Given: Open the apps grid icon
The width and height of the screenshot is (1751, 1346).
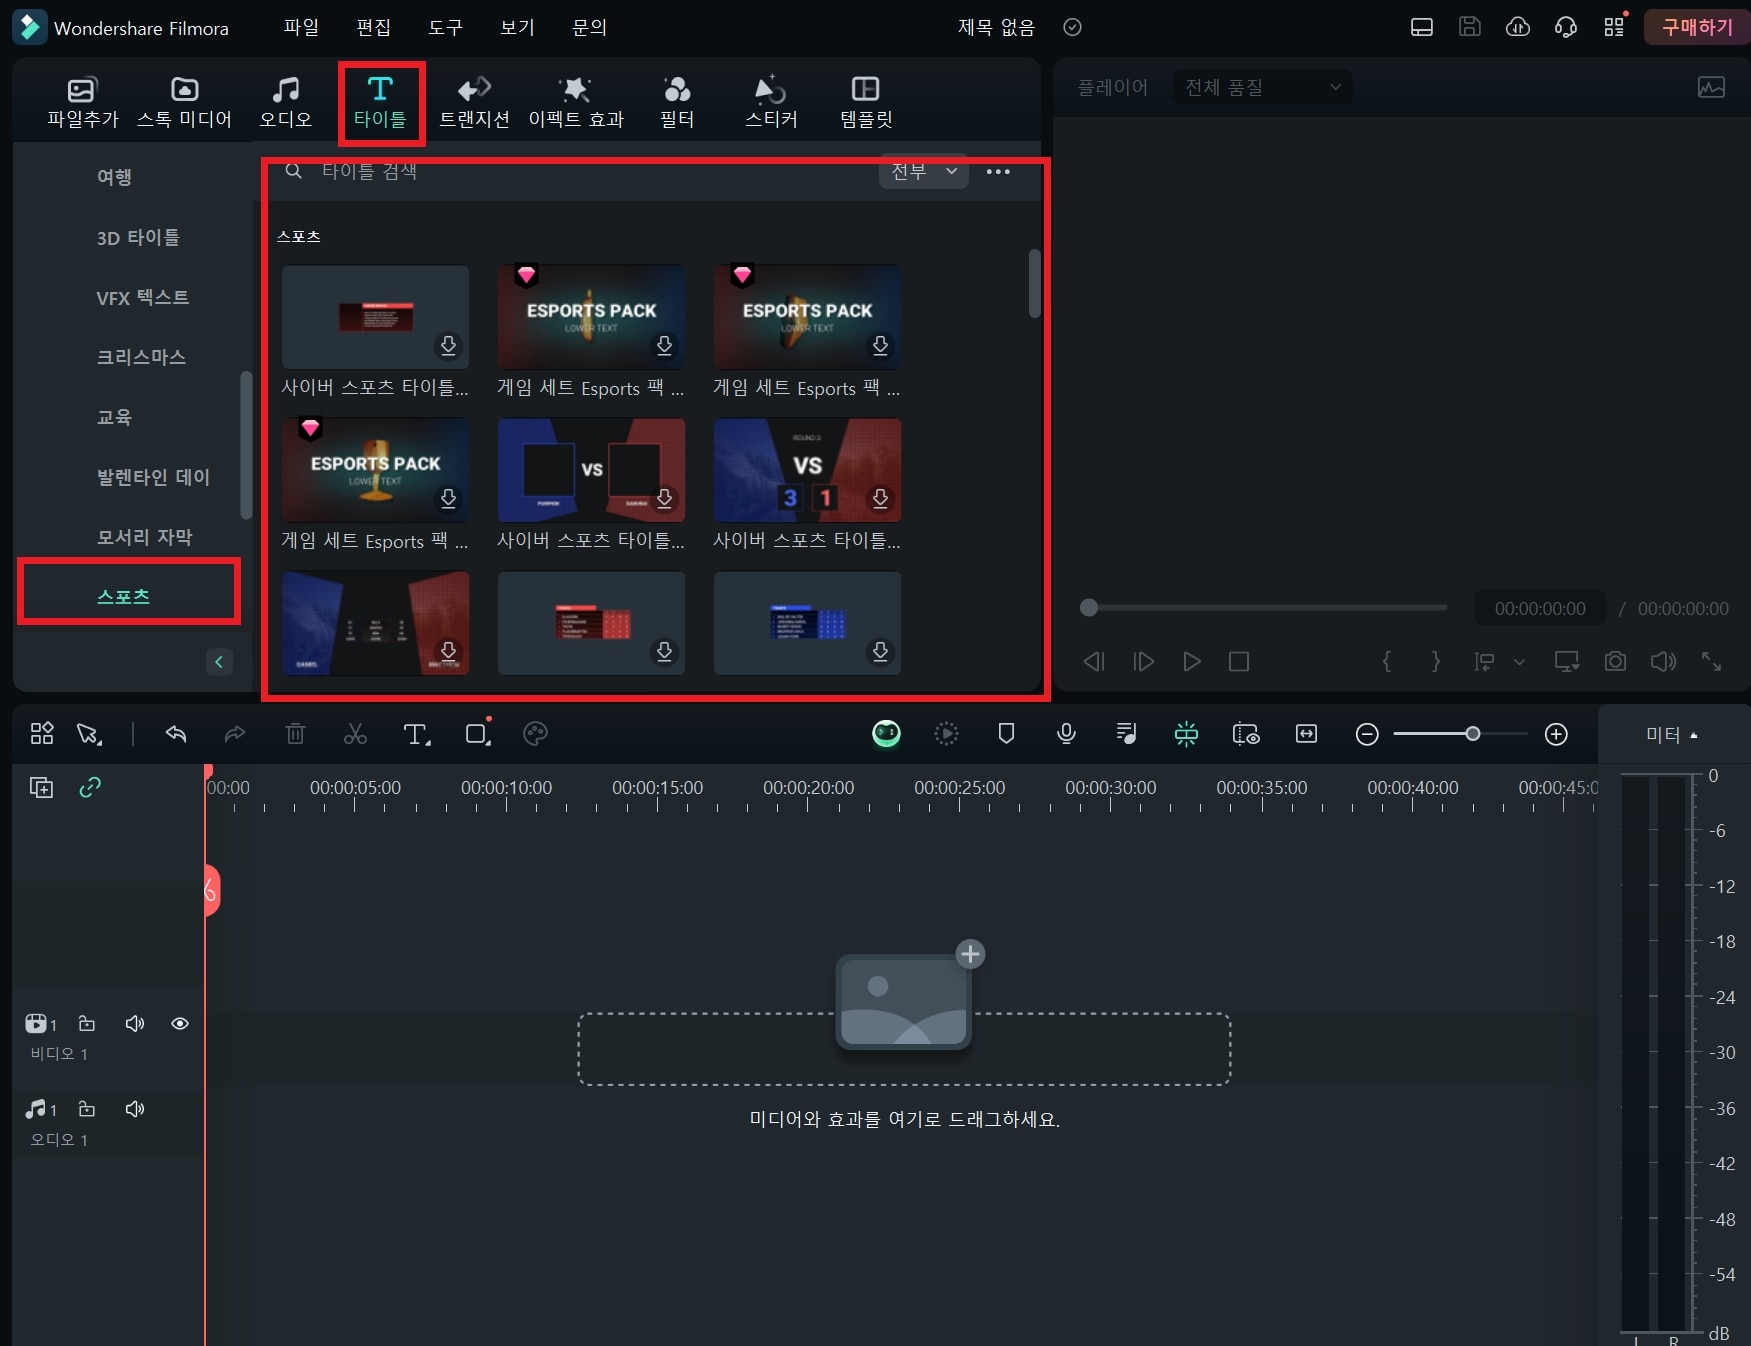Looking at the screenshot, I should click(1614, 27).
